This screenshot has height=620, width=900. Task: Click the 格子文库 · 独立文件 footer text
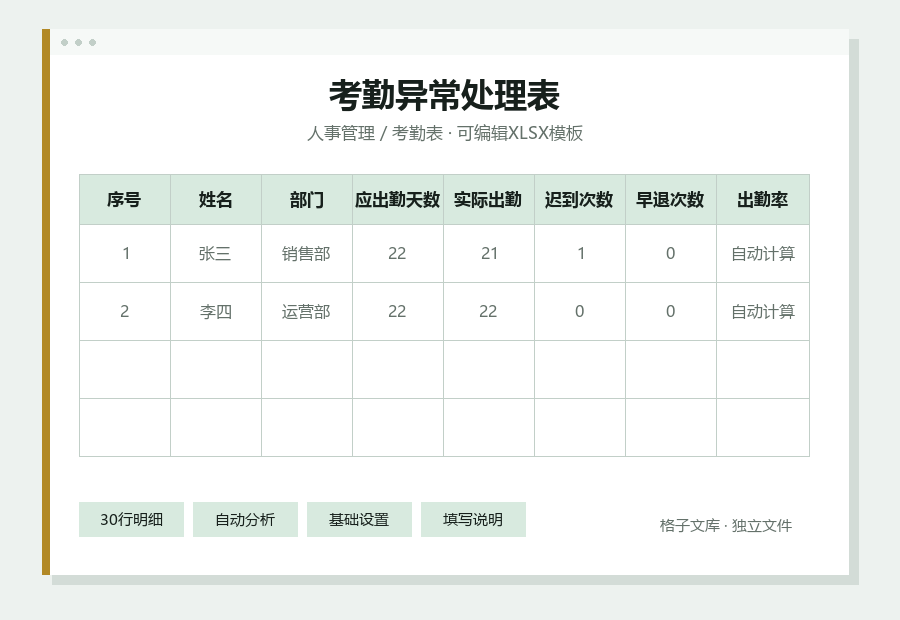coord(726,525)
